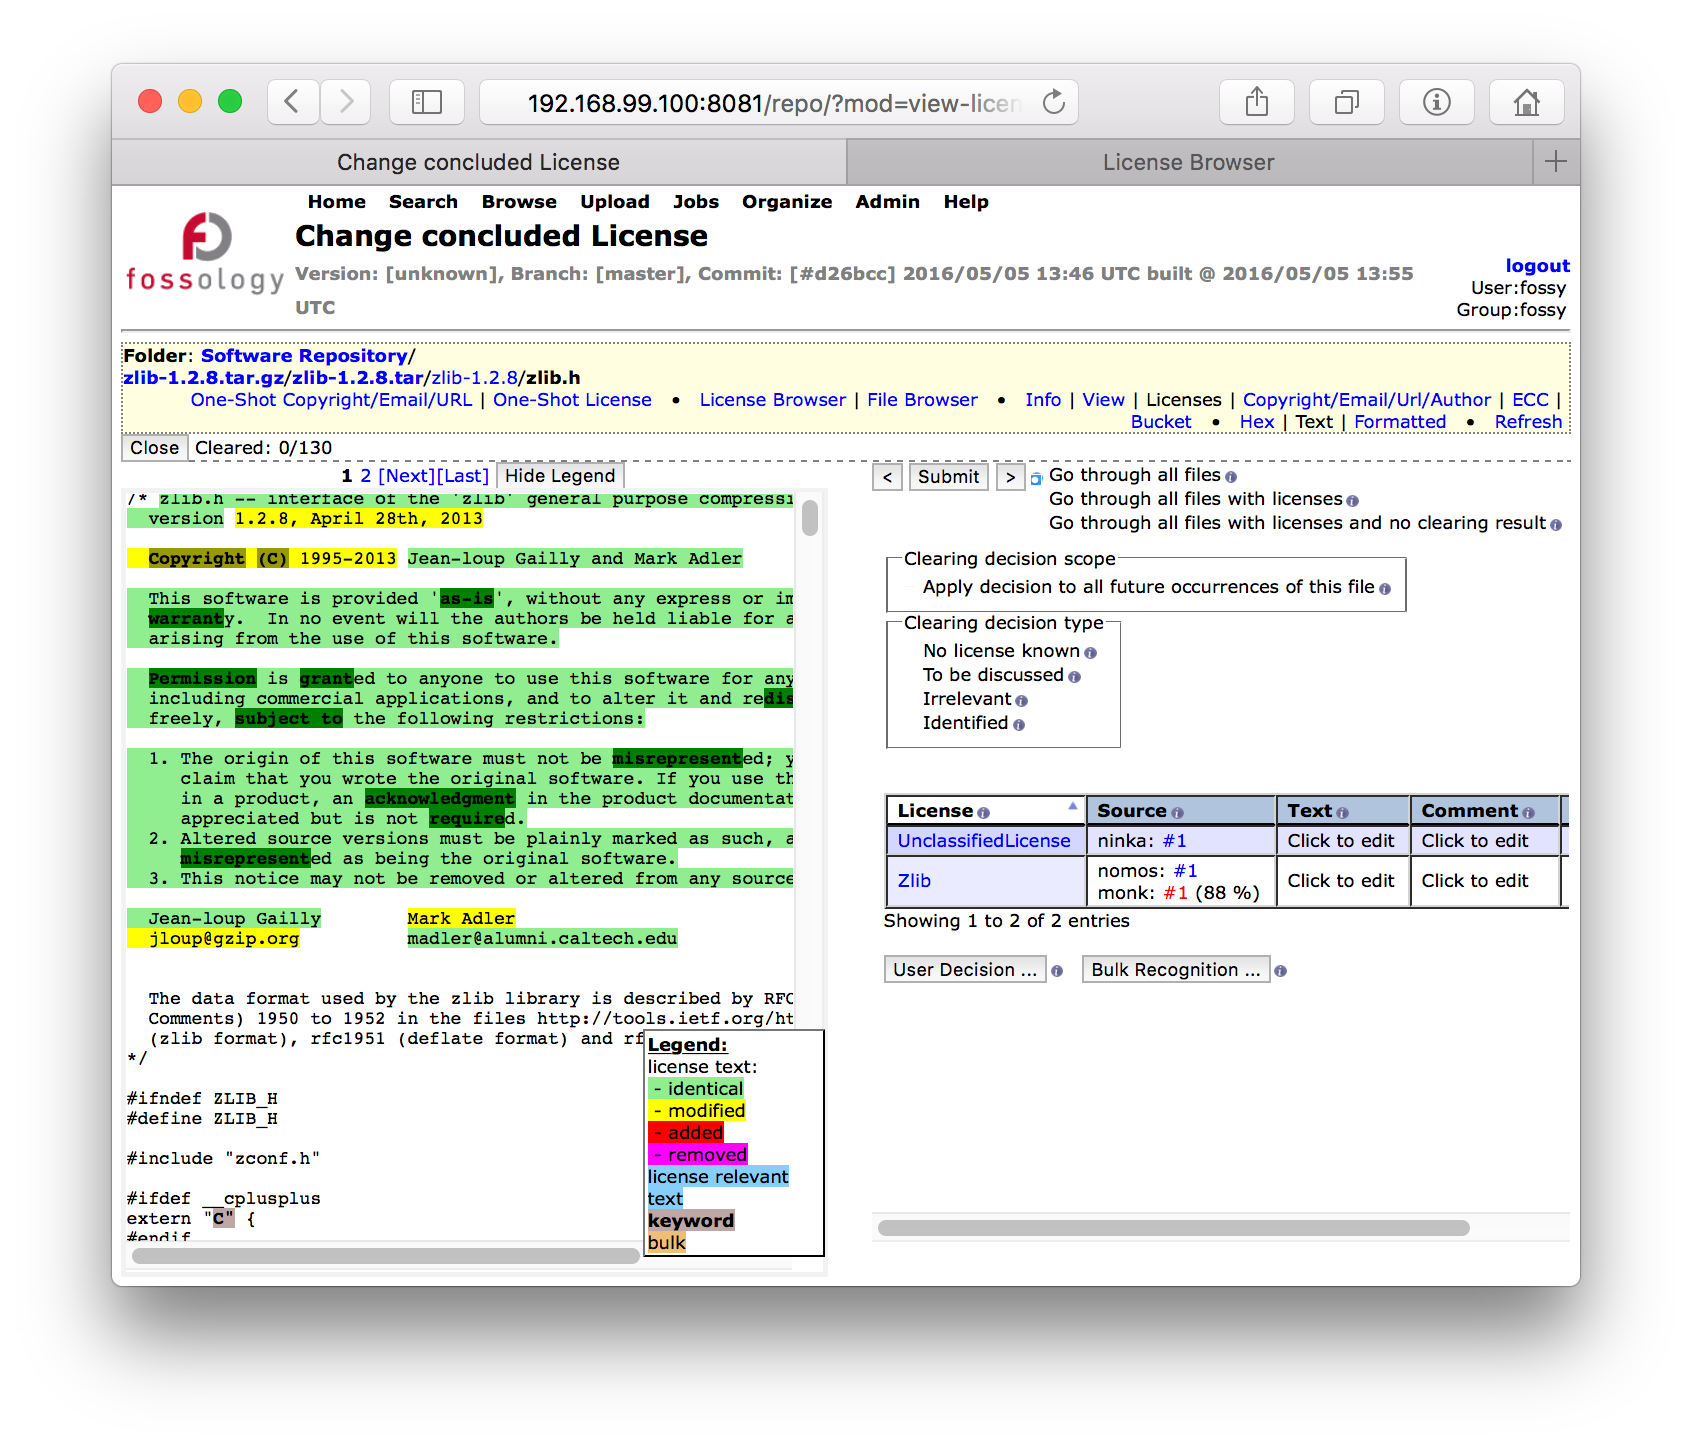Open the UnclassifiedLicense link

point(984,841)
